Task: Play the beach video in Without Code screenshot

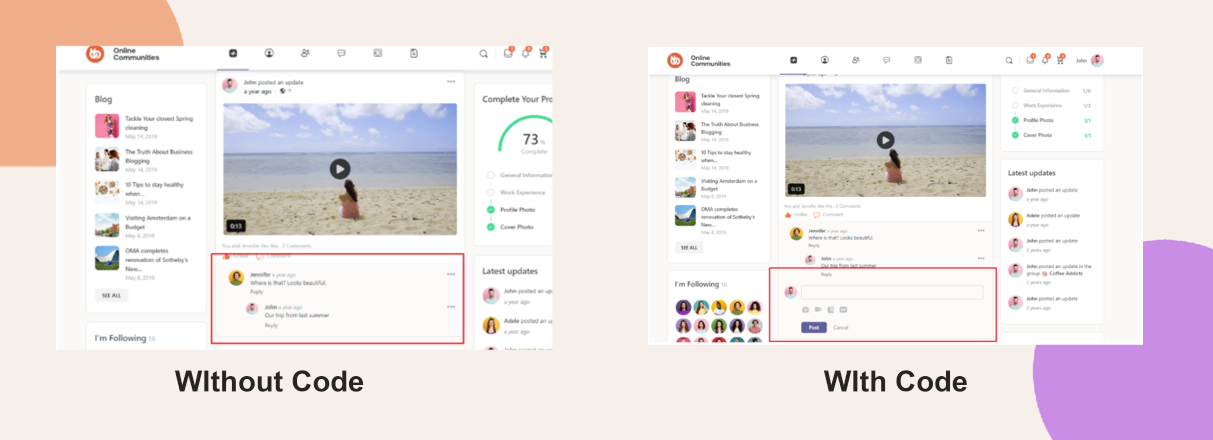Action: coord(340,169)
